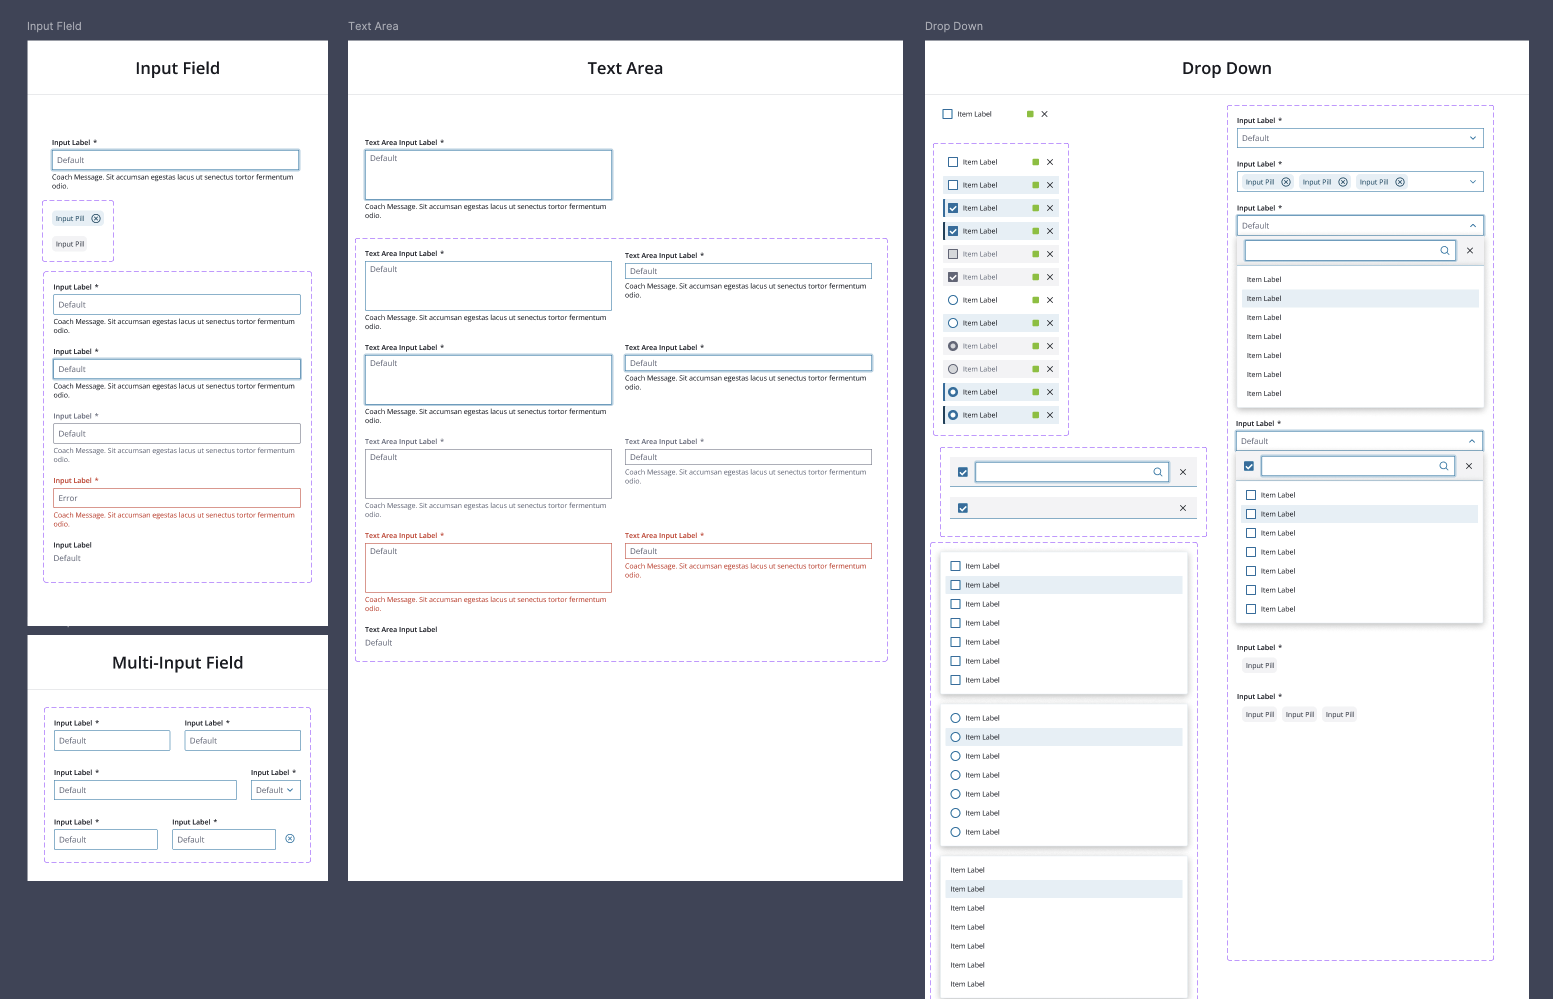Click last pill in three-pill read-only row
The width and height of the screenshot is (1553, 999).
point(1340,714)
